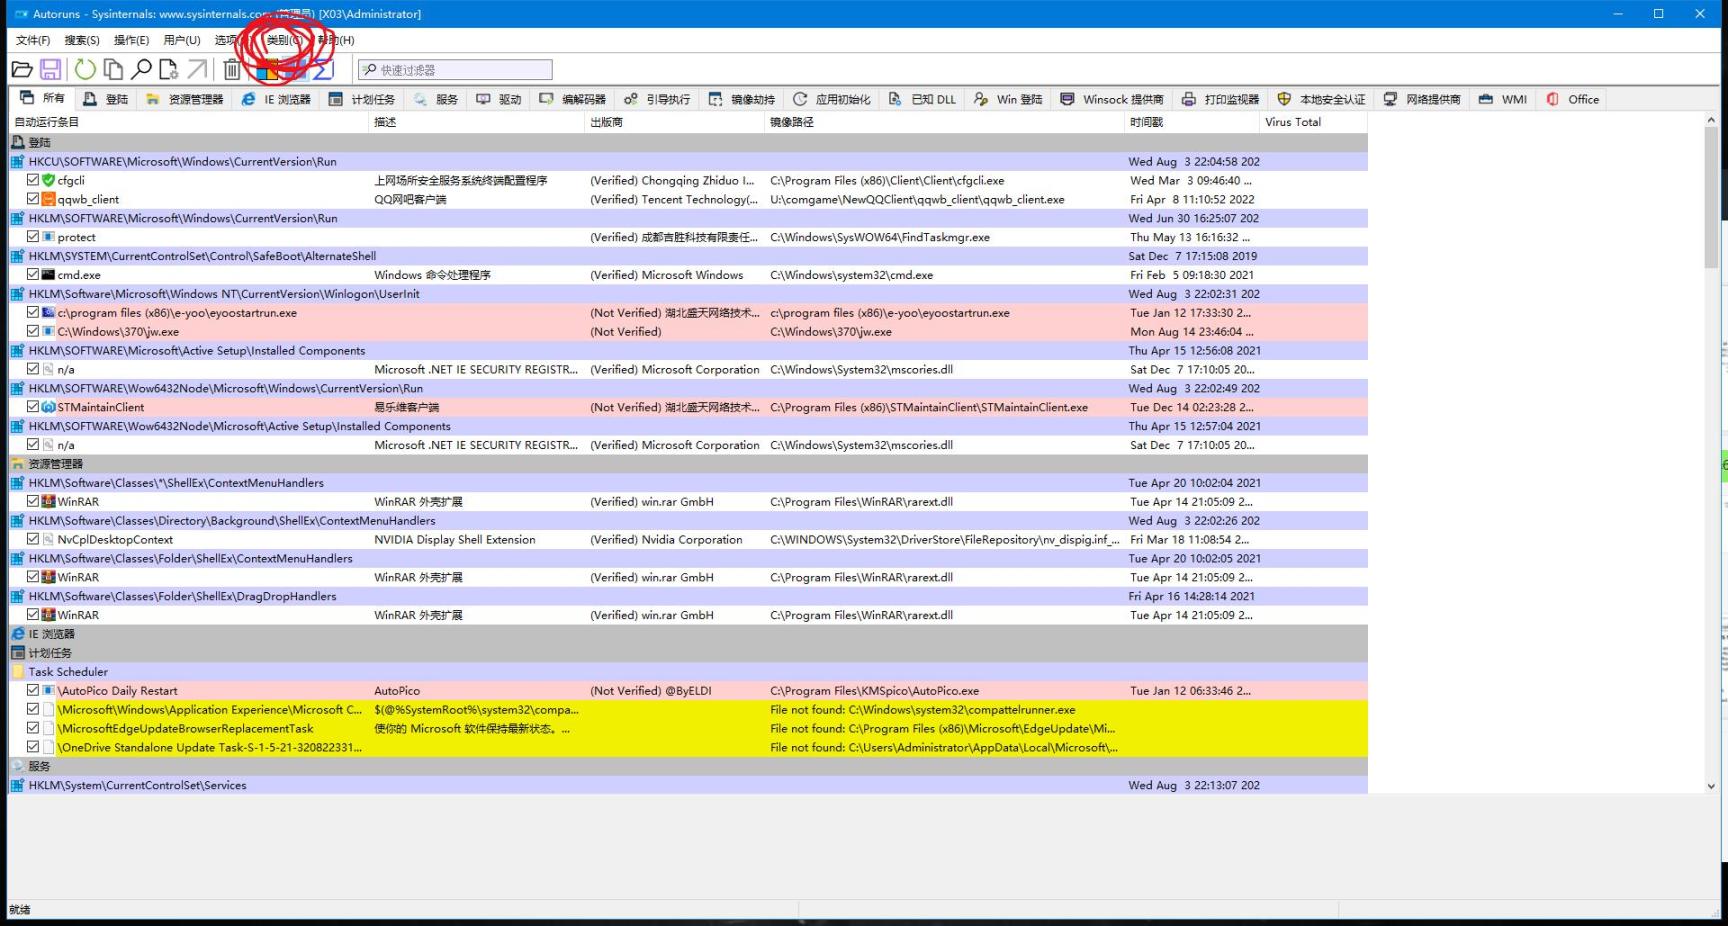Uncheck the NvCplDesktopContext checkbox
Image resolution: width=1728 pixels, height=926 pixels.
(x=33, y=539)
